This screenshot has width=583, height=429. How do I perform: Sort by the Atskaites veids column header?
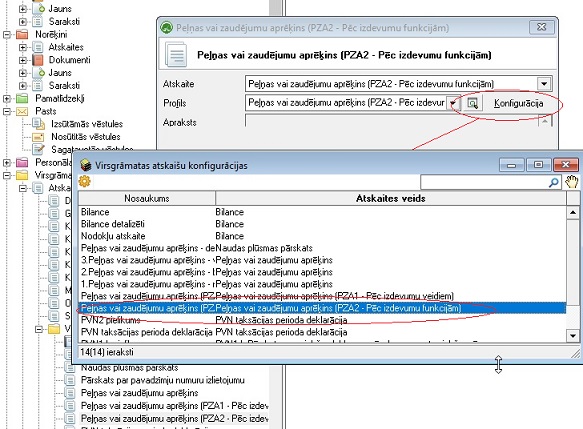point(391,199)
